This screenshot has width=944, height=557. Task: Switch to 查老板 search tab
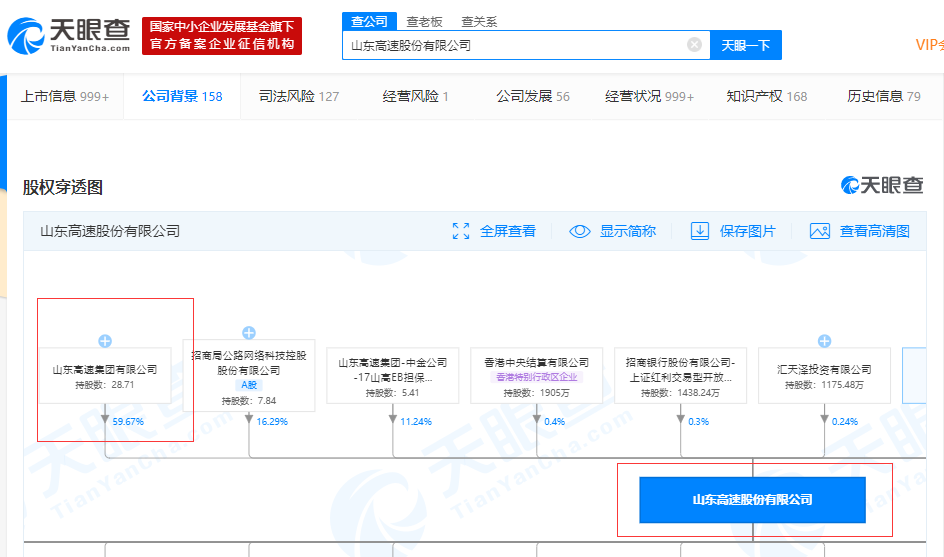424,21
